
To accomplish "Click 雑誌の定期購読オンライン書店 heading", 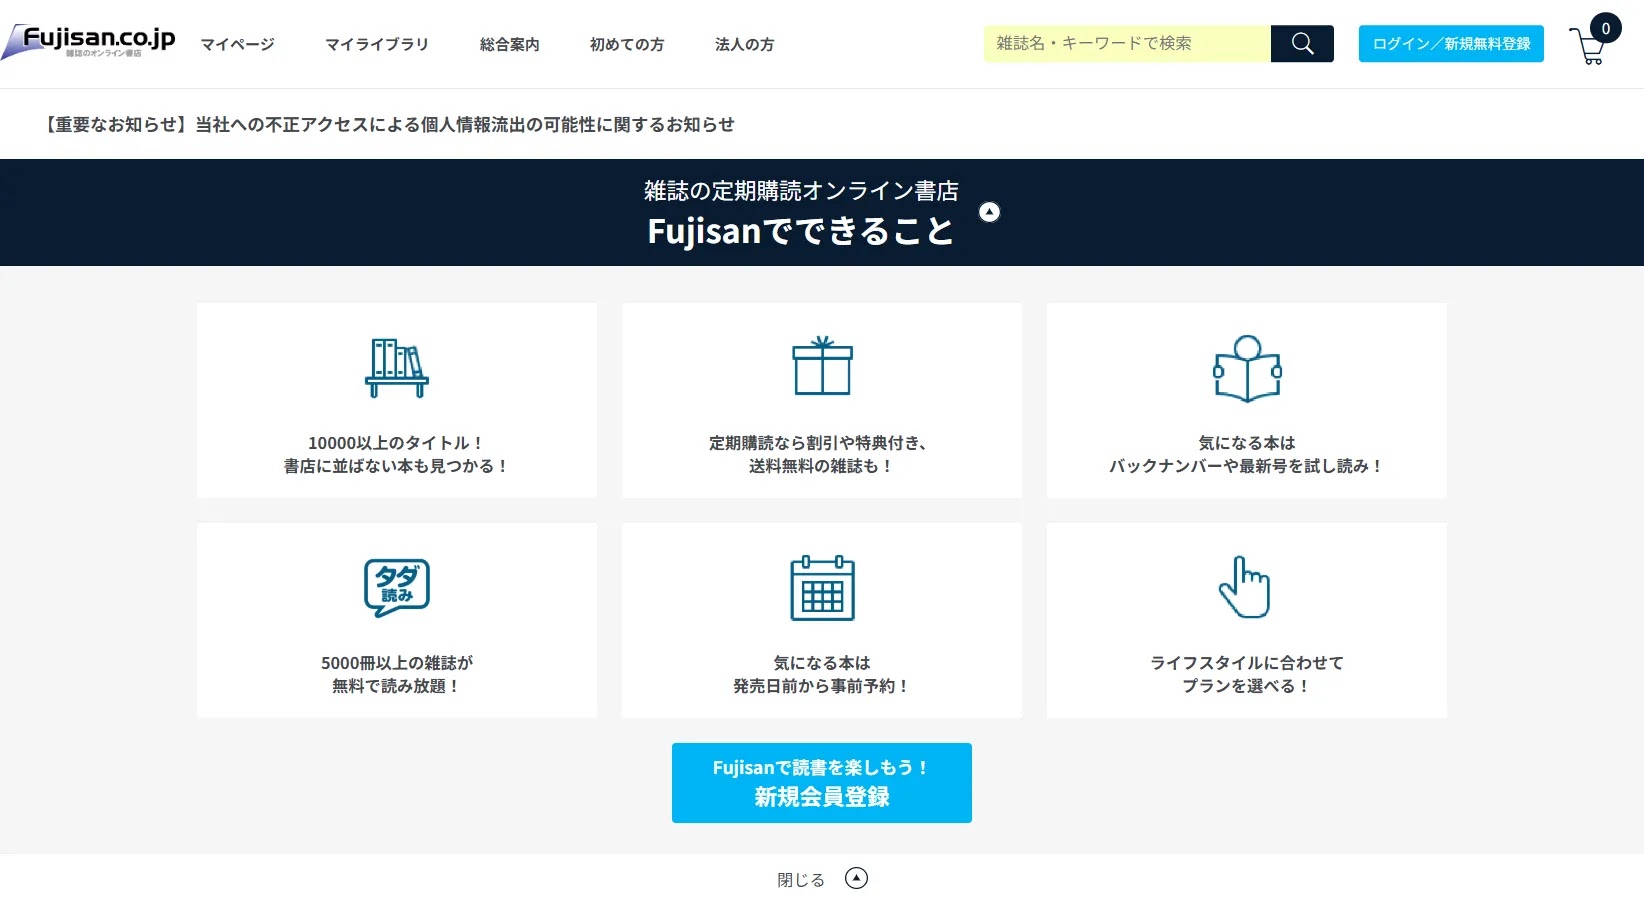I will point(801,191).
